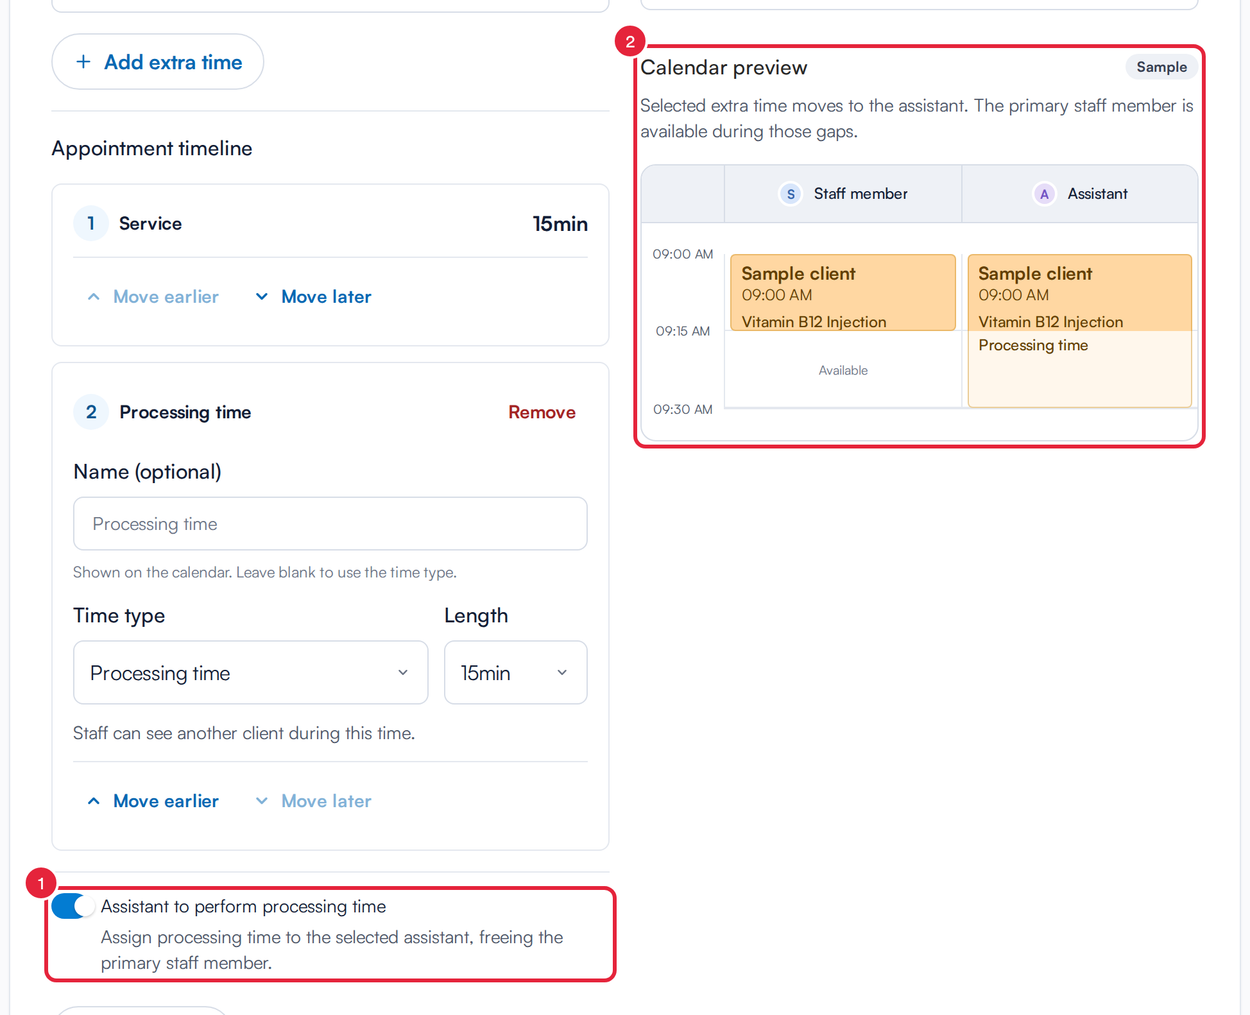1250x1015 pixels.
Task: Click the Processing time block in Assistant column
Action: [1080, 368]
